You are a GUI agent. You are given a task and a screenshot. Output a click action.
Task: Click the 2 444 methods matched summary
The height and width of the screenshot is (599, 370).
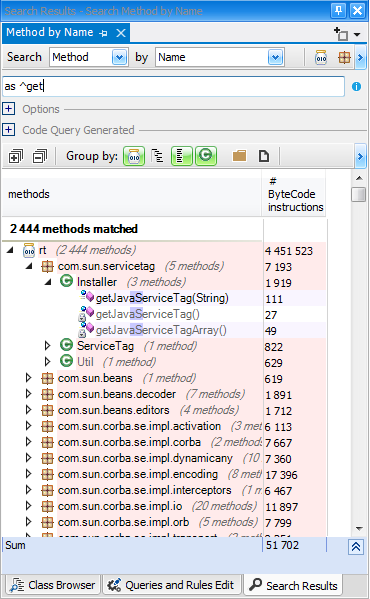[74, 229]
